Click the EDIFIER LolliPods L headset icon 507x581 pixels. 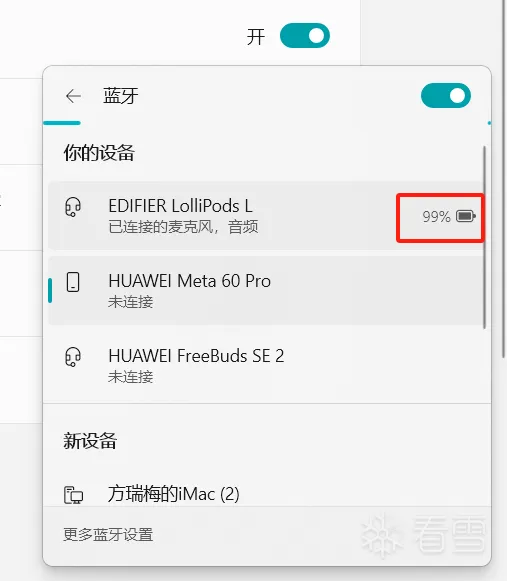tap(73, 207)
